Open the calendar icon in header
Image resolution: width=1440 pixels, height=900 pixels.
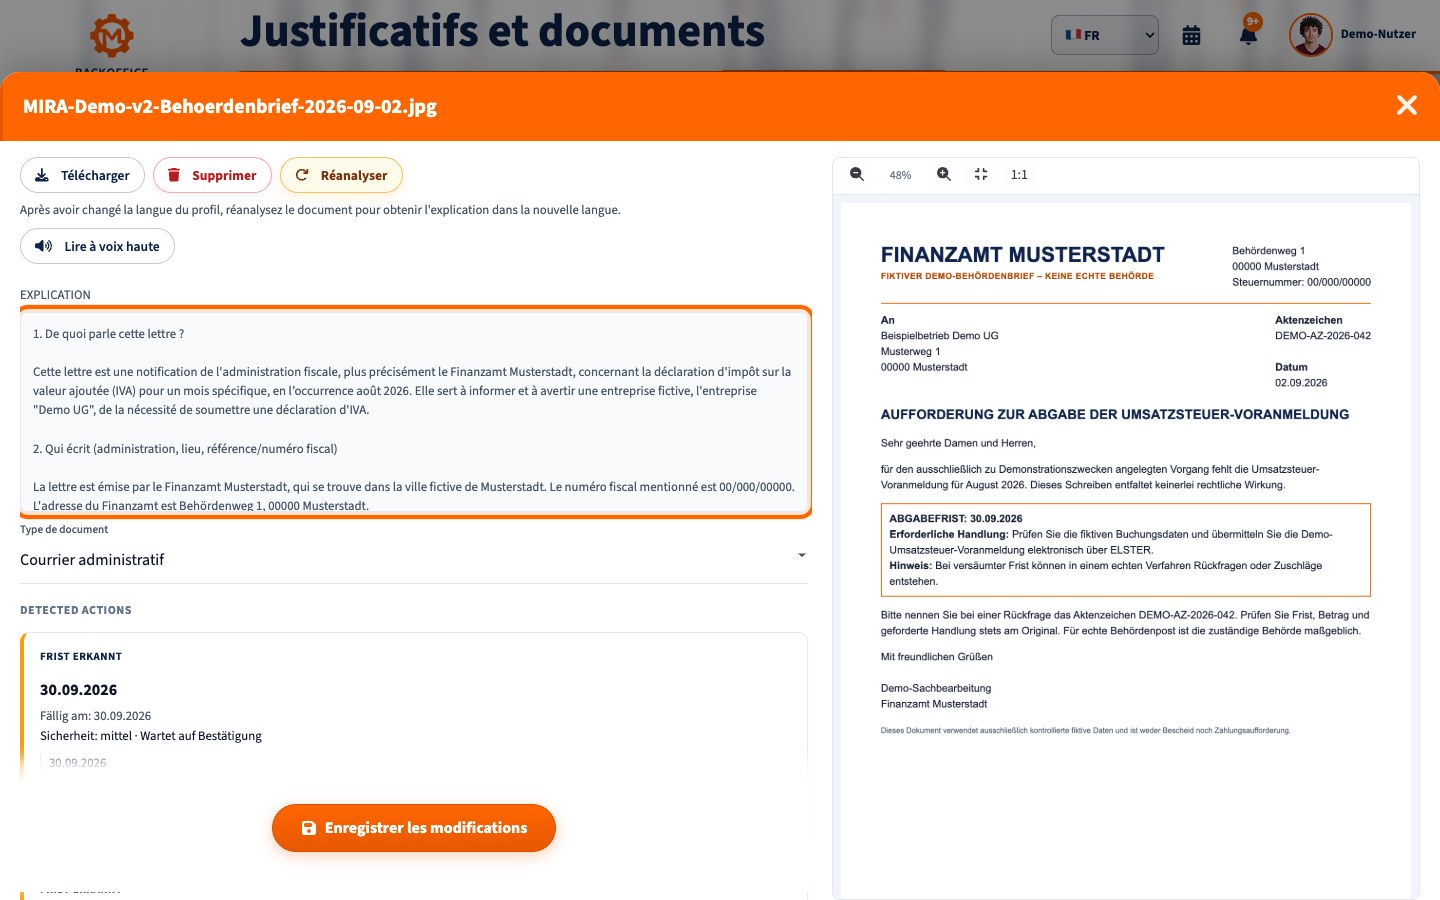coord(1191,35)
